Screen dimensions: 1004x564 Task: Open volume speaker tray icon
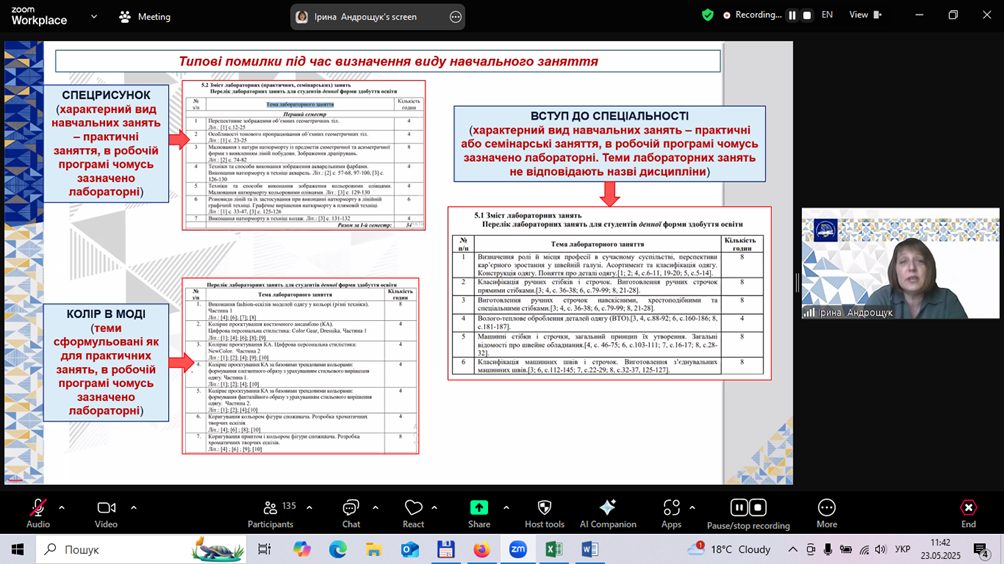pyautogui.click(x=881, y=549)
